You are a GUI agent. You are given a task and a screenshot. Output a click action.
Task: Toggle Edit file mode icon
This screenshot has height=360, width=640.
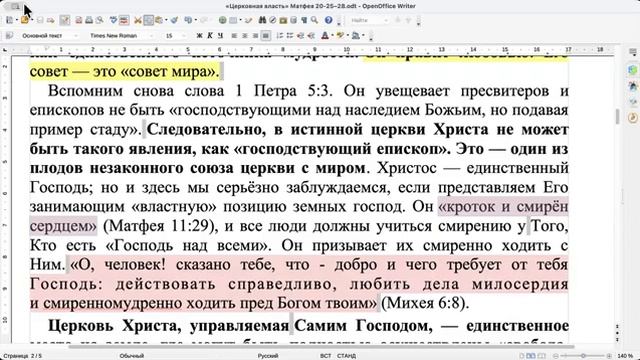[65, 20]
